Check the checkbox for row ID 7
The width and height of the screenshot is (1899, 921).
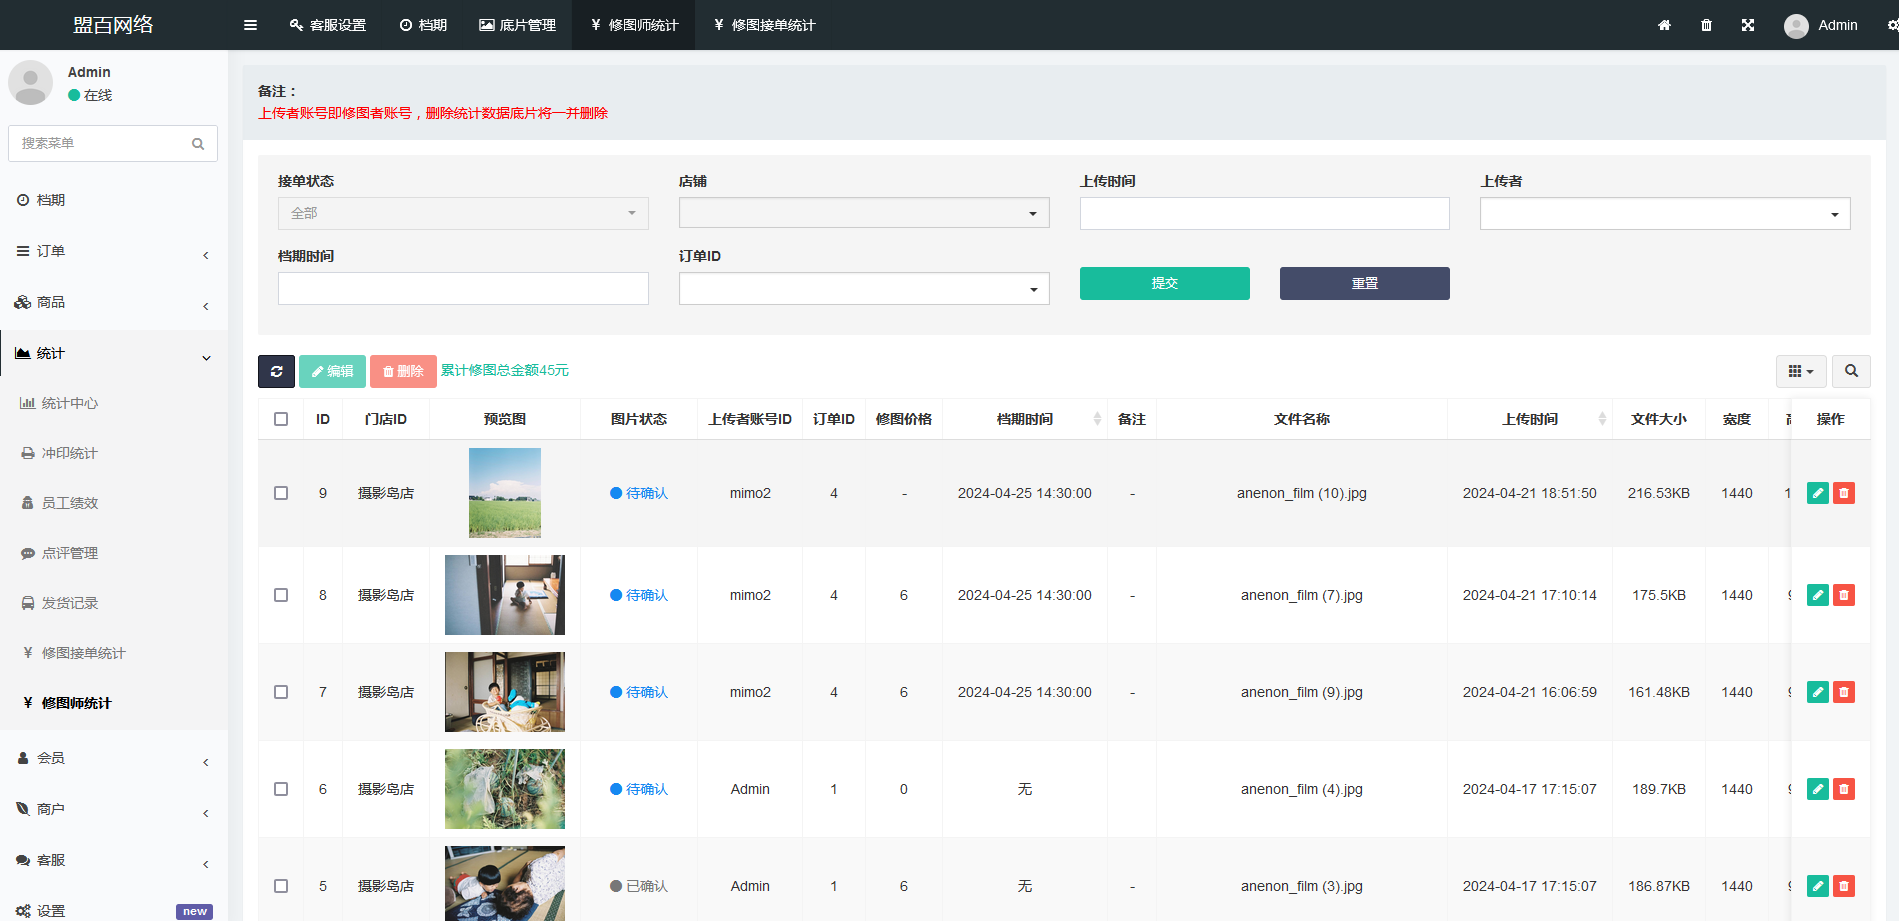click(x=281, y=692)
